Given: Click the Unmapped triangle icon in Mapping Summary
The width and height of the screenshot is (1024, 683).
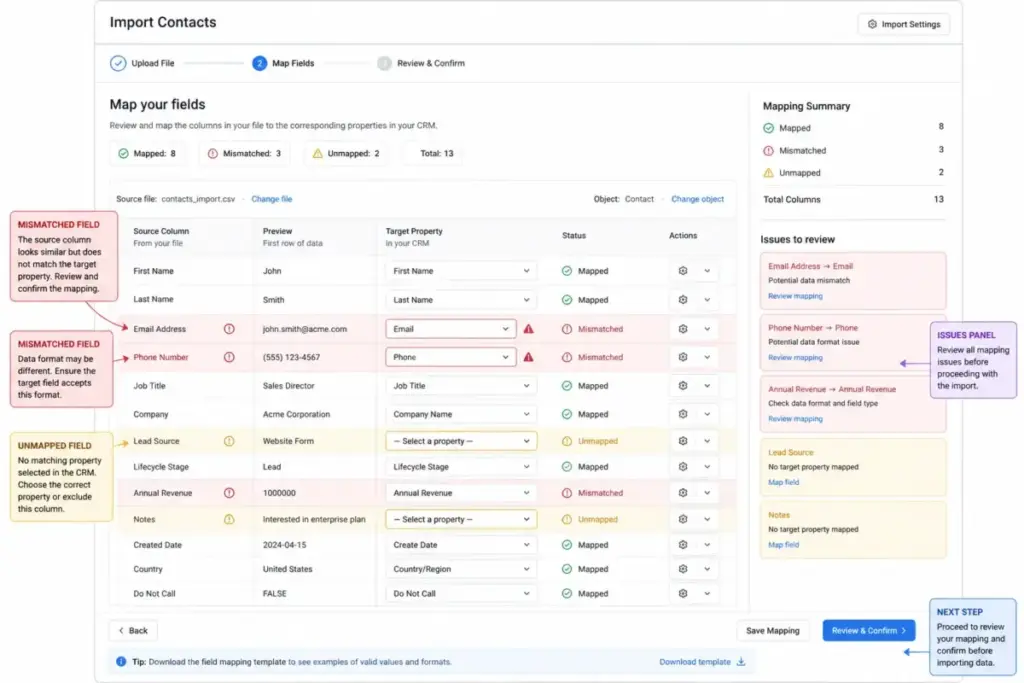Looking at the screenshot, I should tap(769, 173).
